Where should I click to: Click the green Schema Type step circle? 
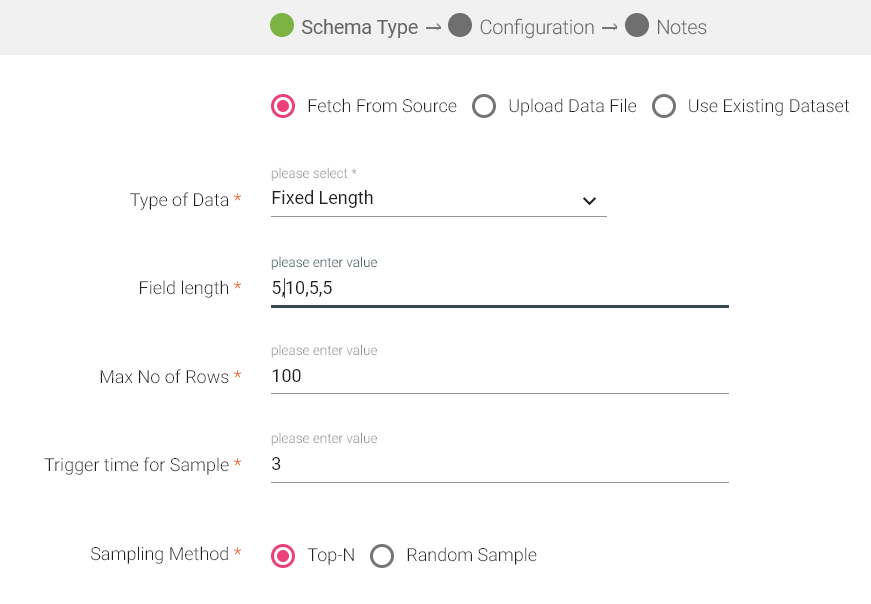[x=282, y=27]
